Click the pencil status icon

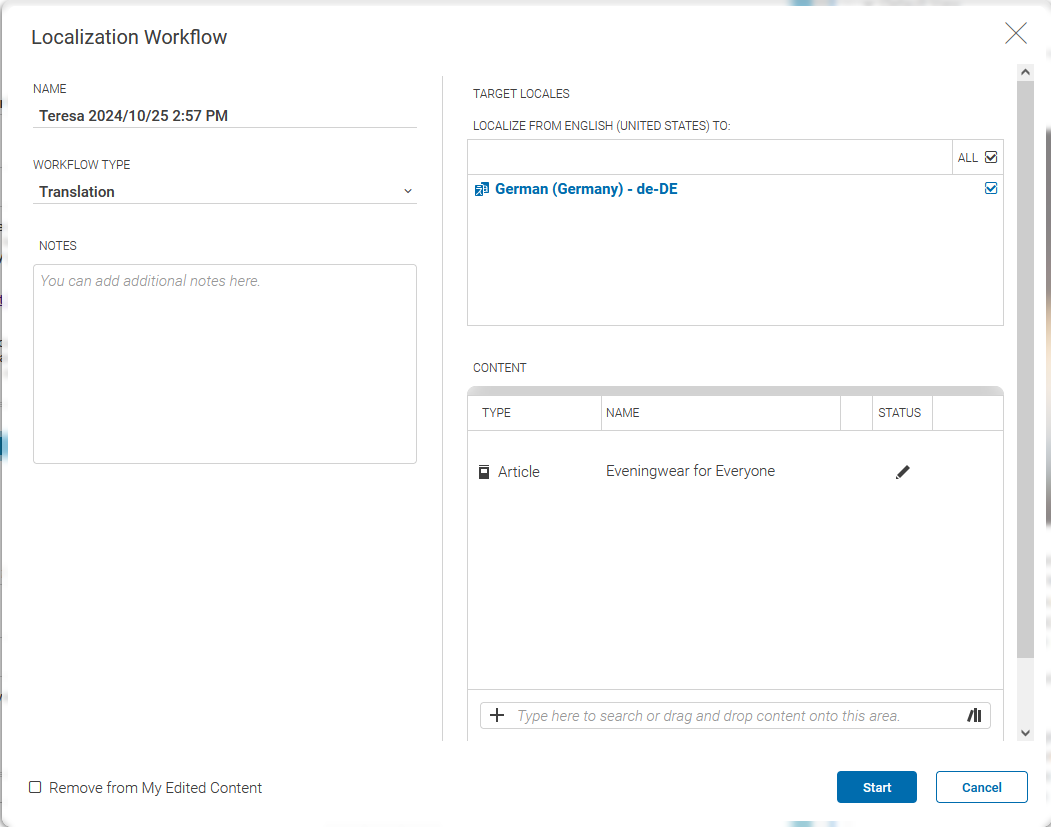[903, 472]
